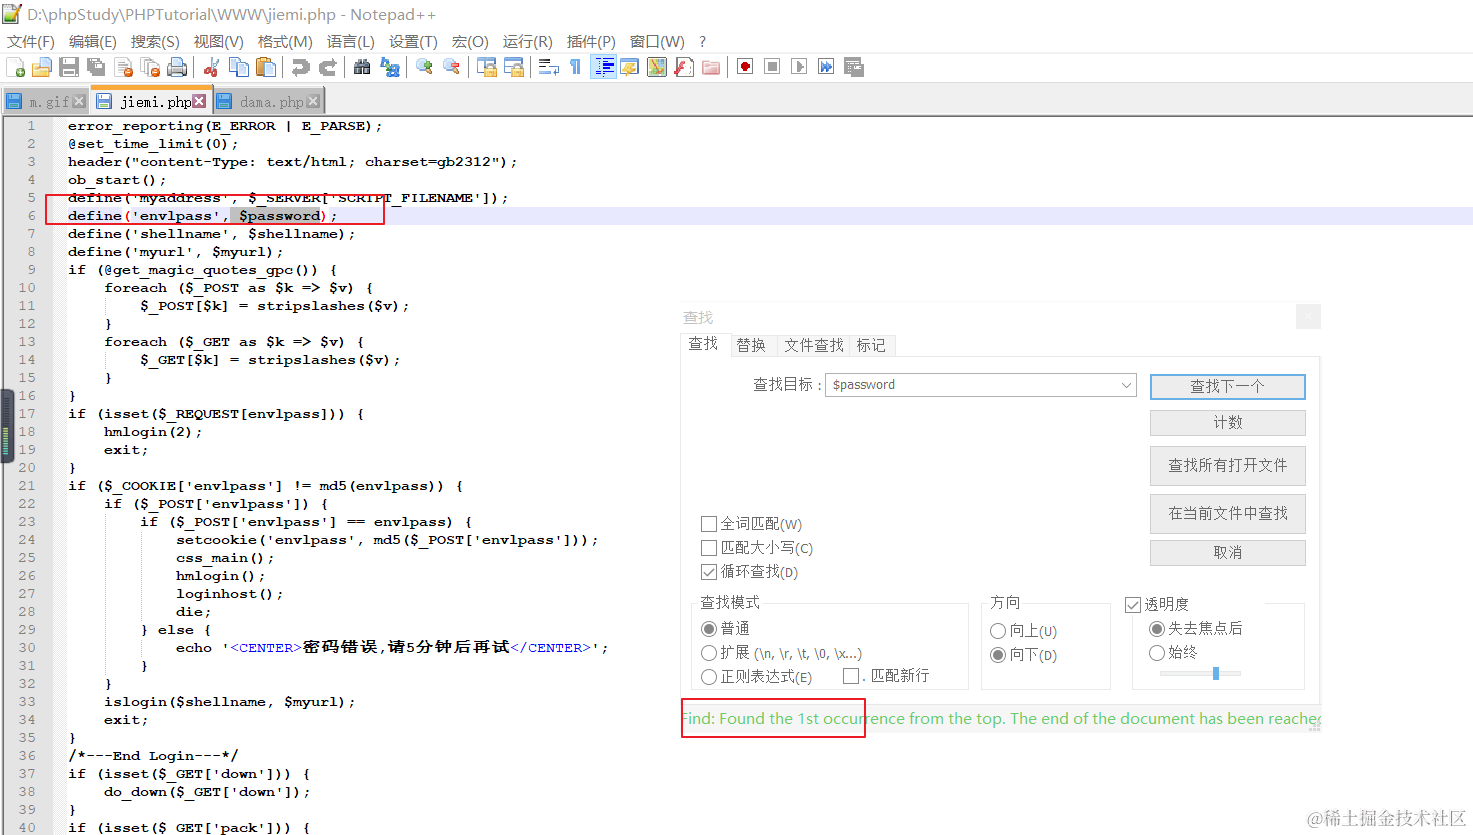The image size is (1473, 835).
Task: Click the Open file folder icon
Action: (42, 67)
